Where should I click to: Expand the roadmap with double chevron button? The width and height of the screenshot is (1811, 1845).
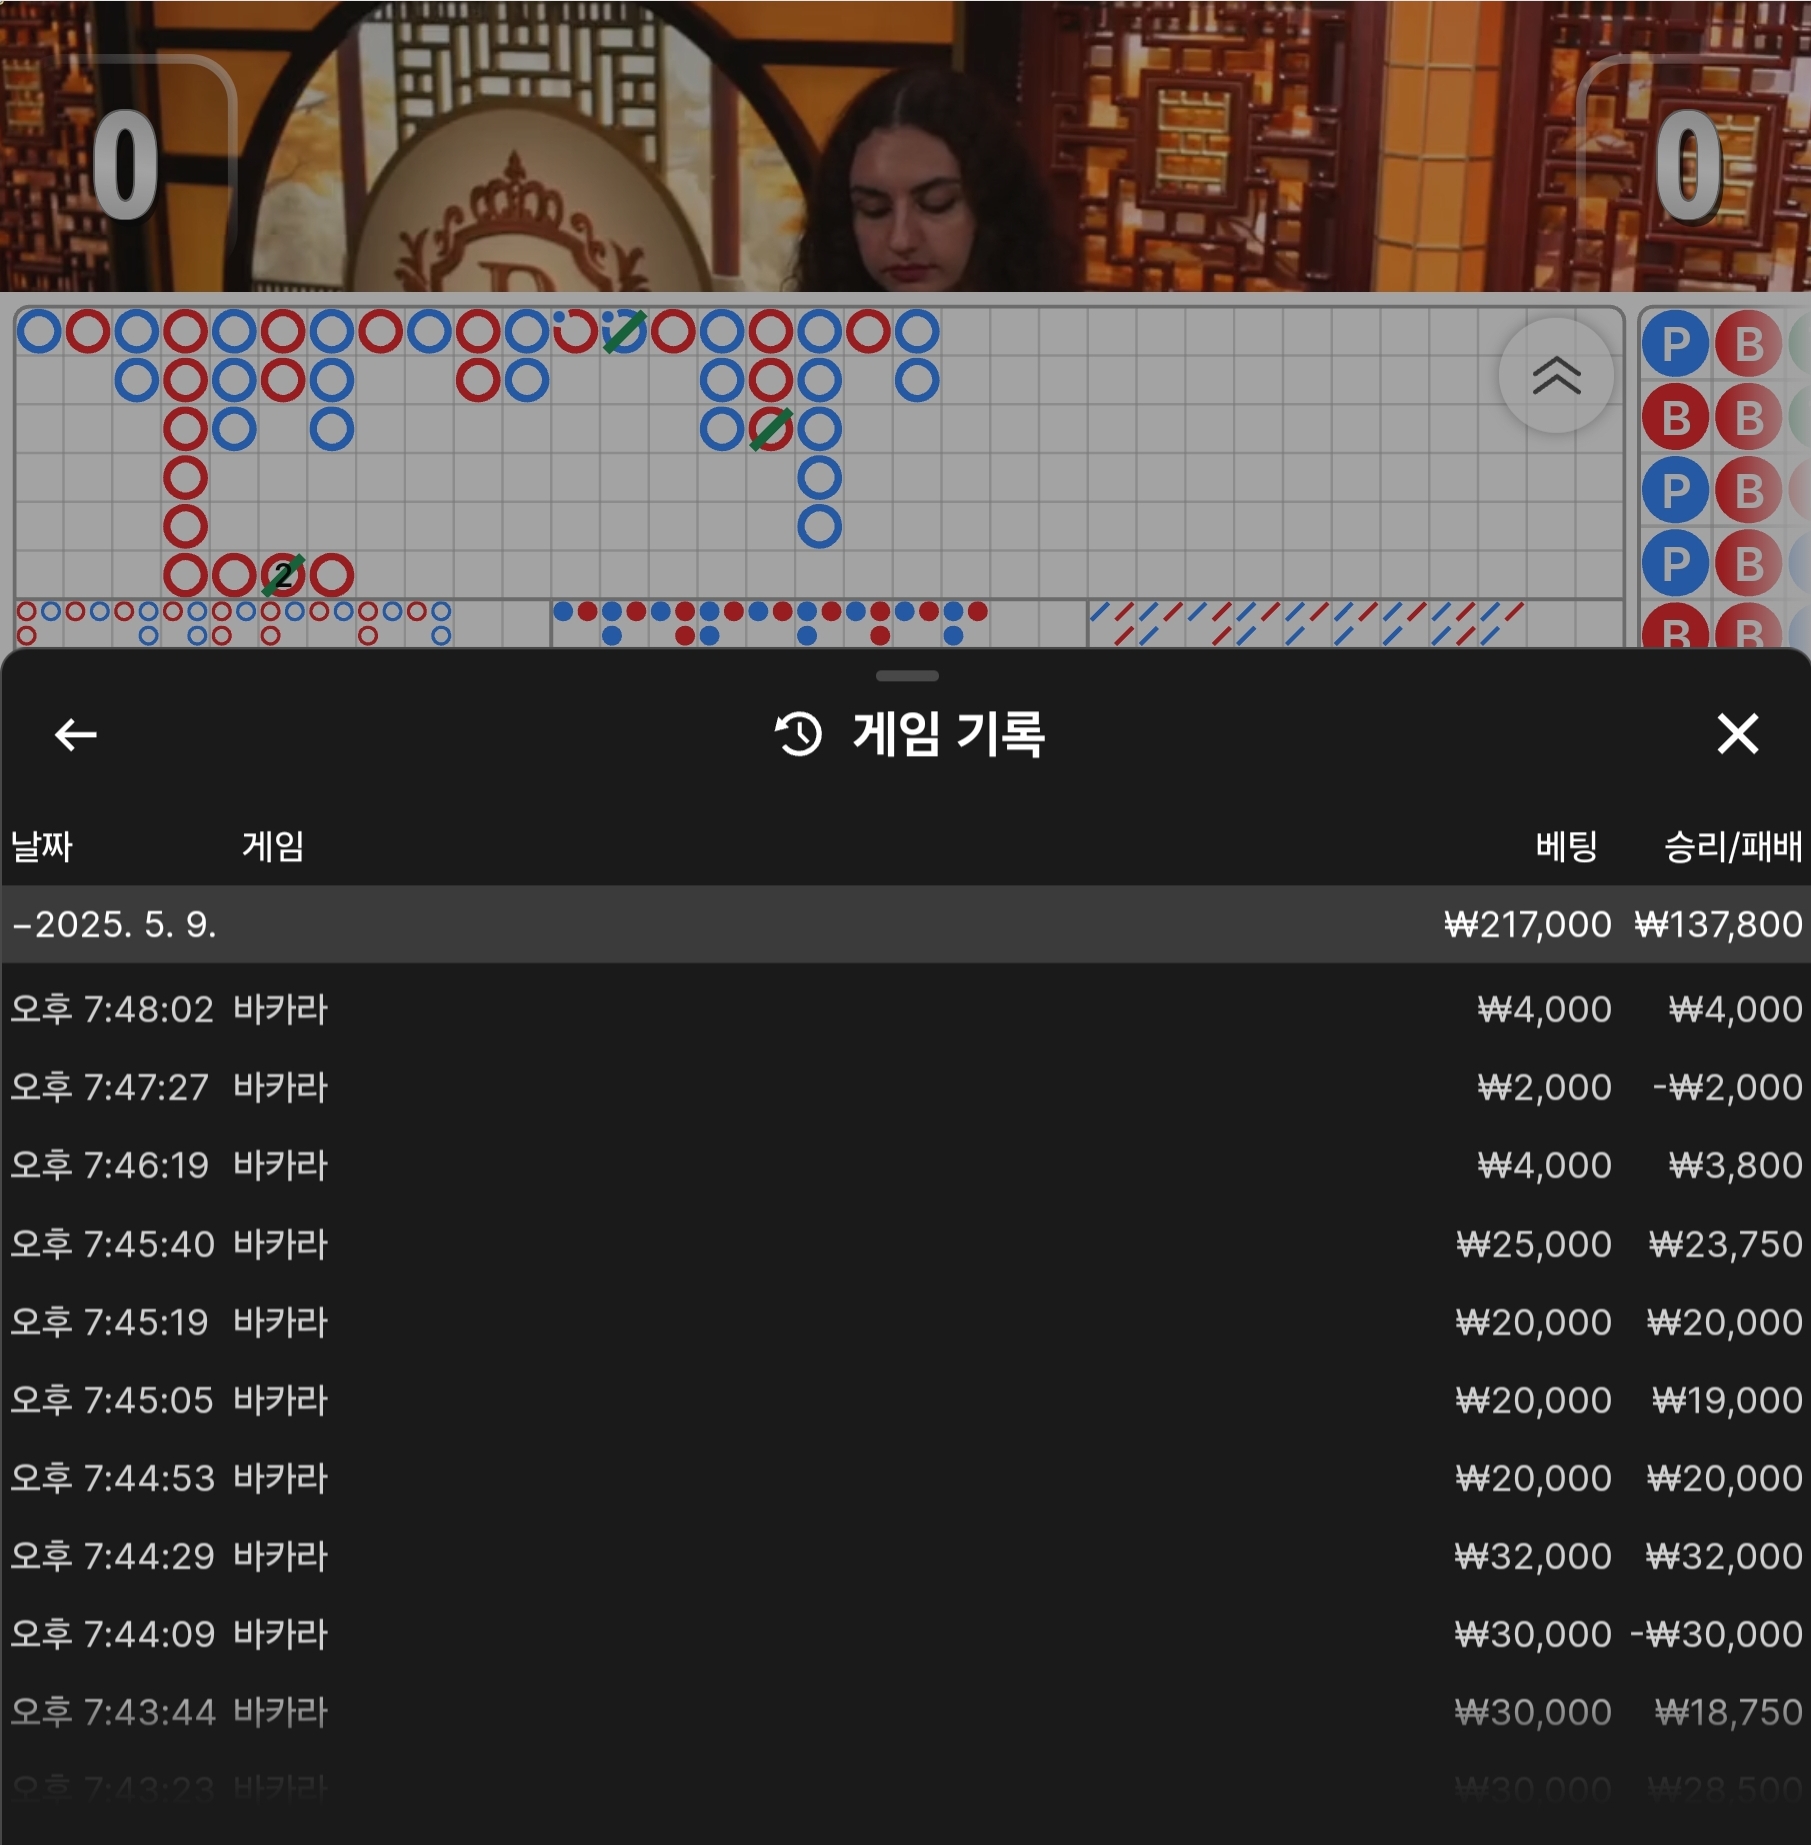[x=1556, y=376]
